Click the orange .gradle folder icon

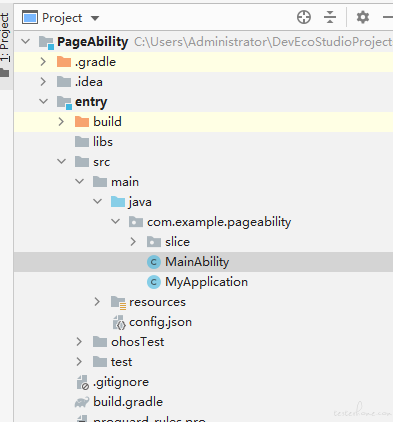click(64, 62)
